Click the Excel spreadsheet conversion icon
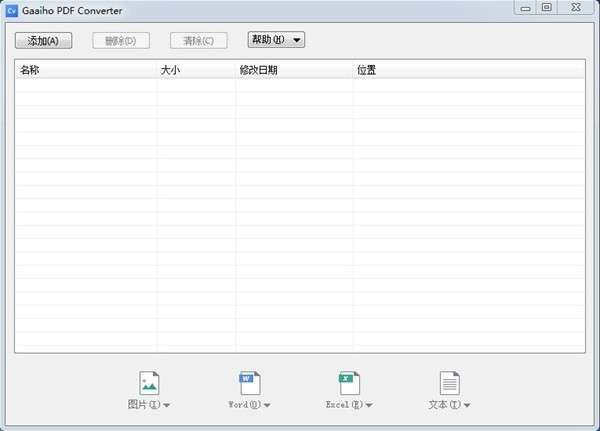 pyautogui.click(x=349, y=383)
